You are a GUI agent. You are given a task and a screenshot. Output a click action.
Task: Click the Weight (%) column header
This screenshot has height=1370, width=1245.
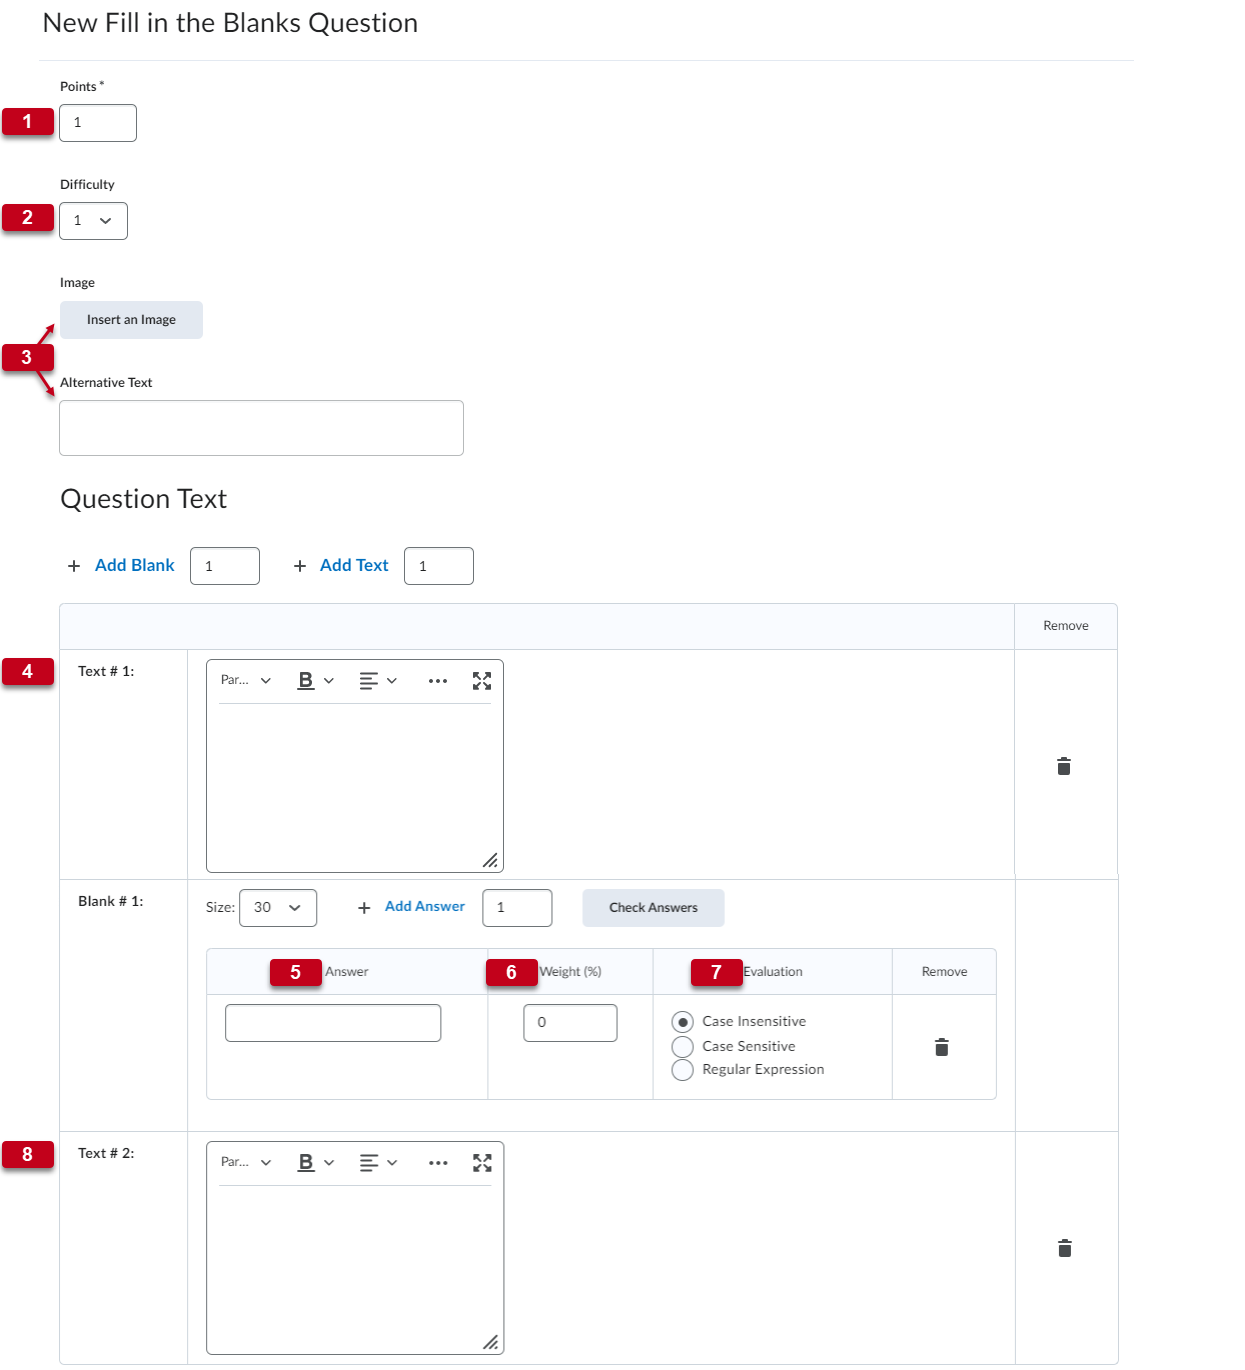click(x=571, y=972)
